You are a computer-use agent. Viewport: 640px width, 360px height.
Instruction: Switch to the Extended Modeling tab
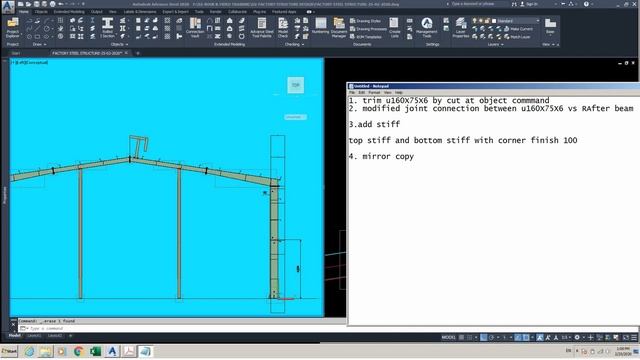point(69,12)
